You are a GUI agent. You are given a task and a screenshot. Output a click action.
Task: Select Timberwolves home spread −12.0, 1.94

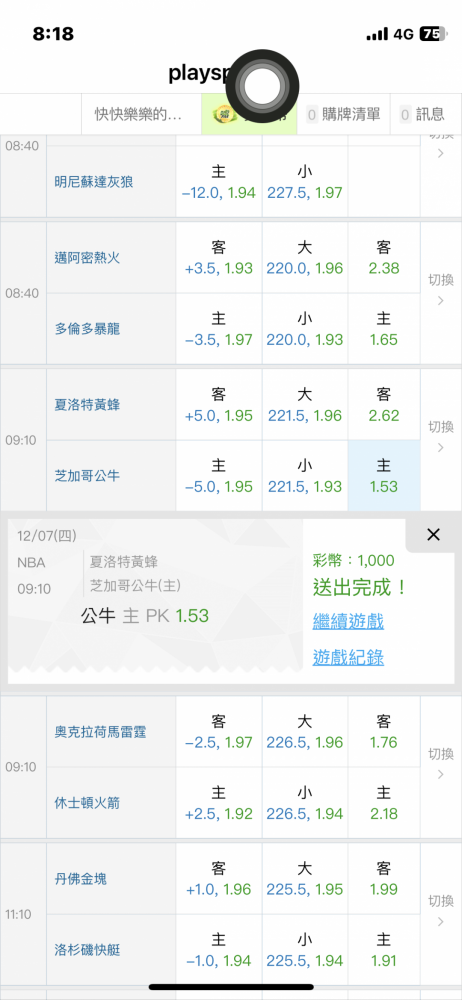[219, 182]
